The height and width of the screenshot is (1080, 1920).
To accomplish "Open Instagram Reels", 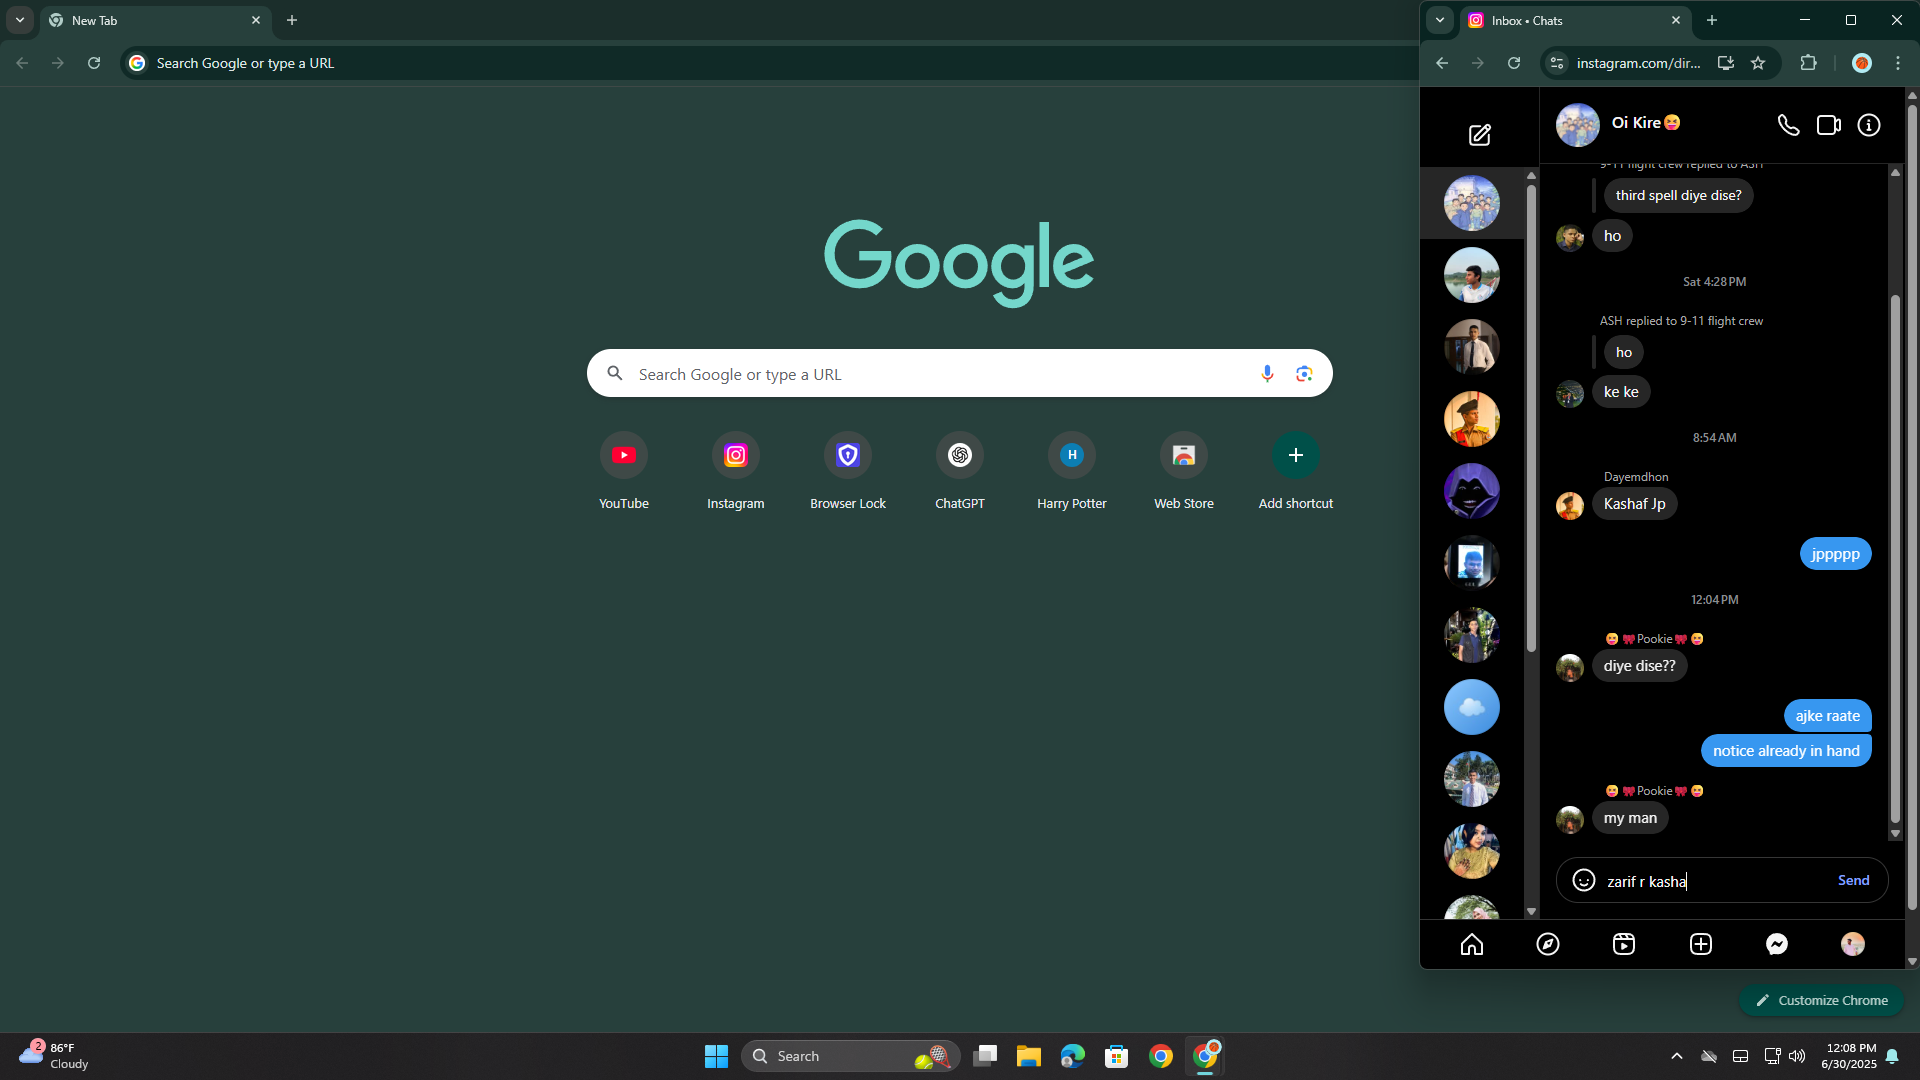I will [1624, 944].
